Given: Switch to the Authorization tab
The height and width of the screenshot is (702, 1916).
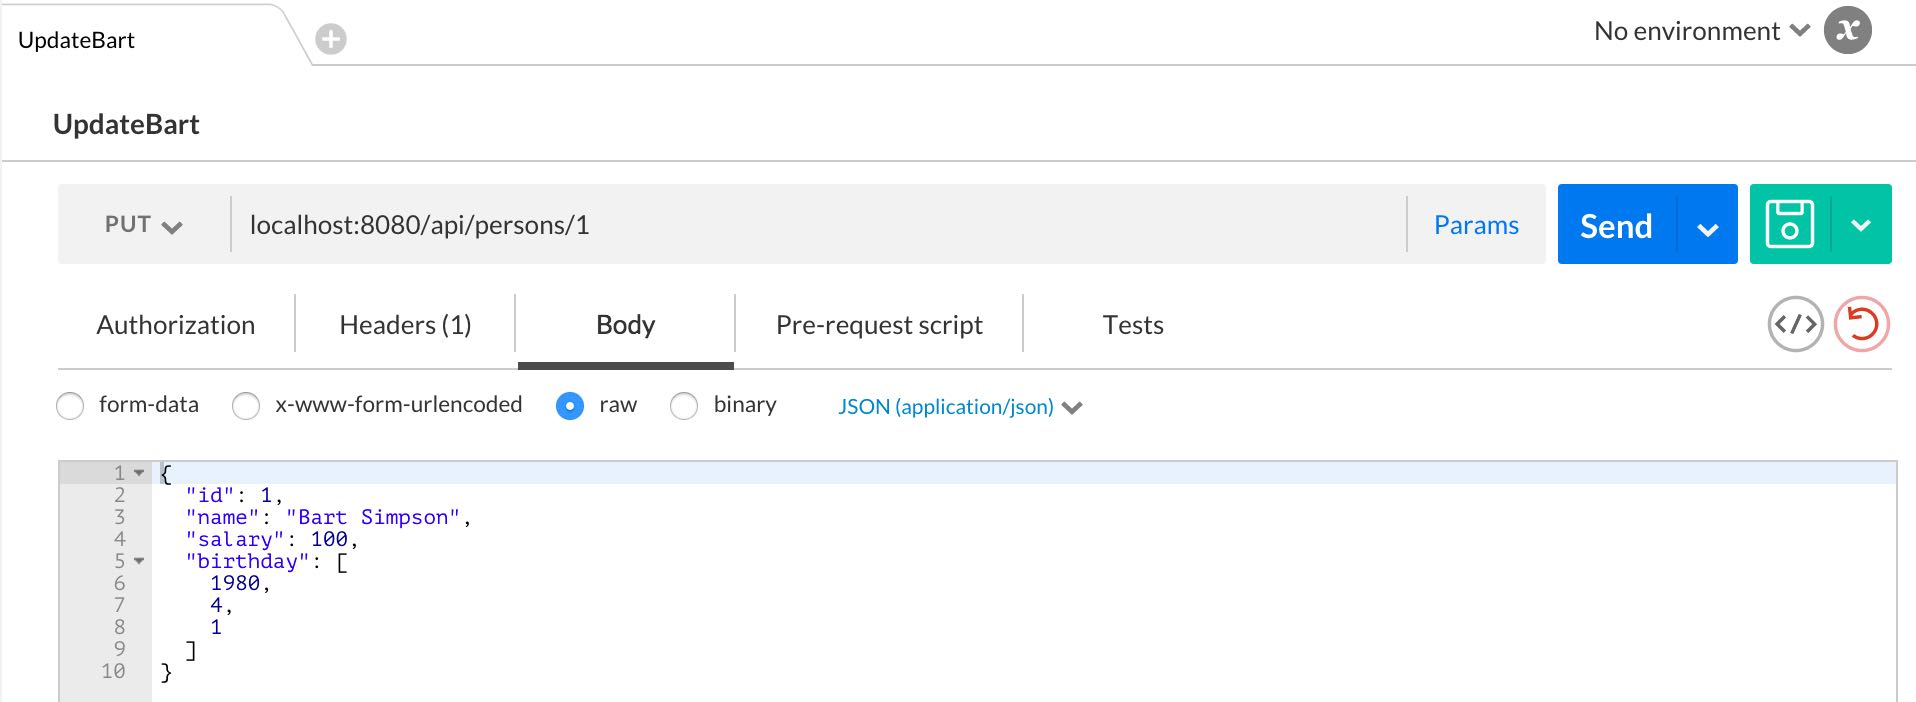Looking at the screenshot, I should click(x=176, y=325).
